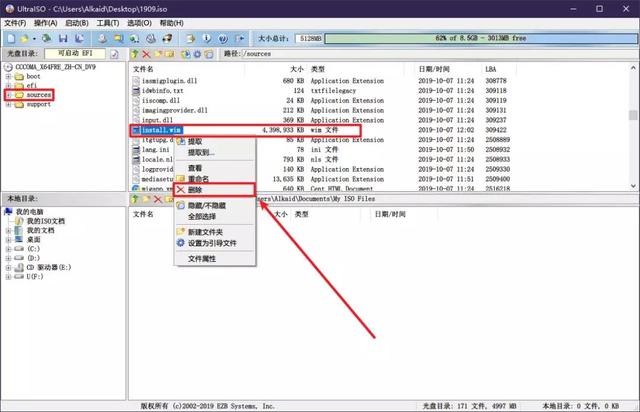Choose 文件属性 in the context menu

(215, 258)
